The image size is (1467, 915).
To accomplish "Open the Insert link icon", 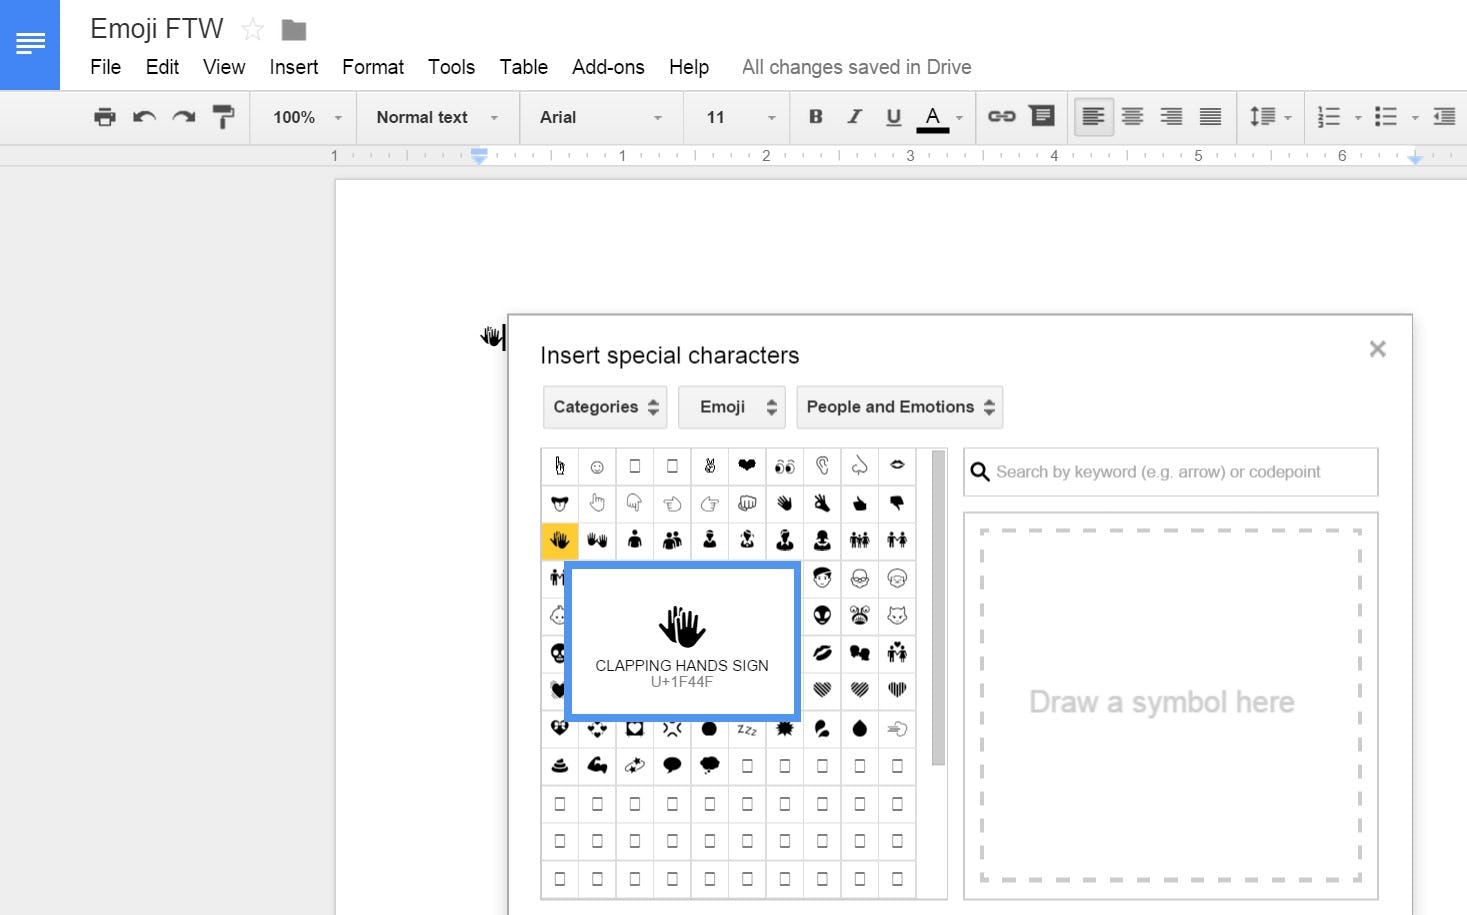I will [1001, 117].
